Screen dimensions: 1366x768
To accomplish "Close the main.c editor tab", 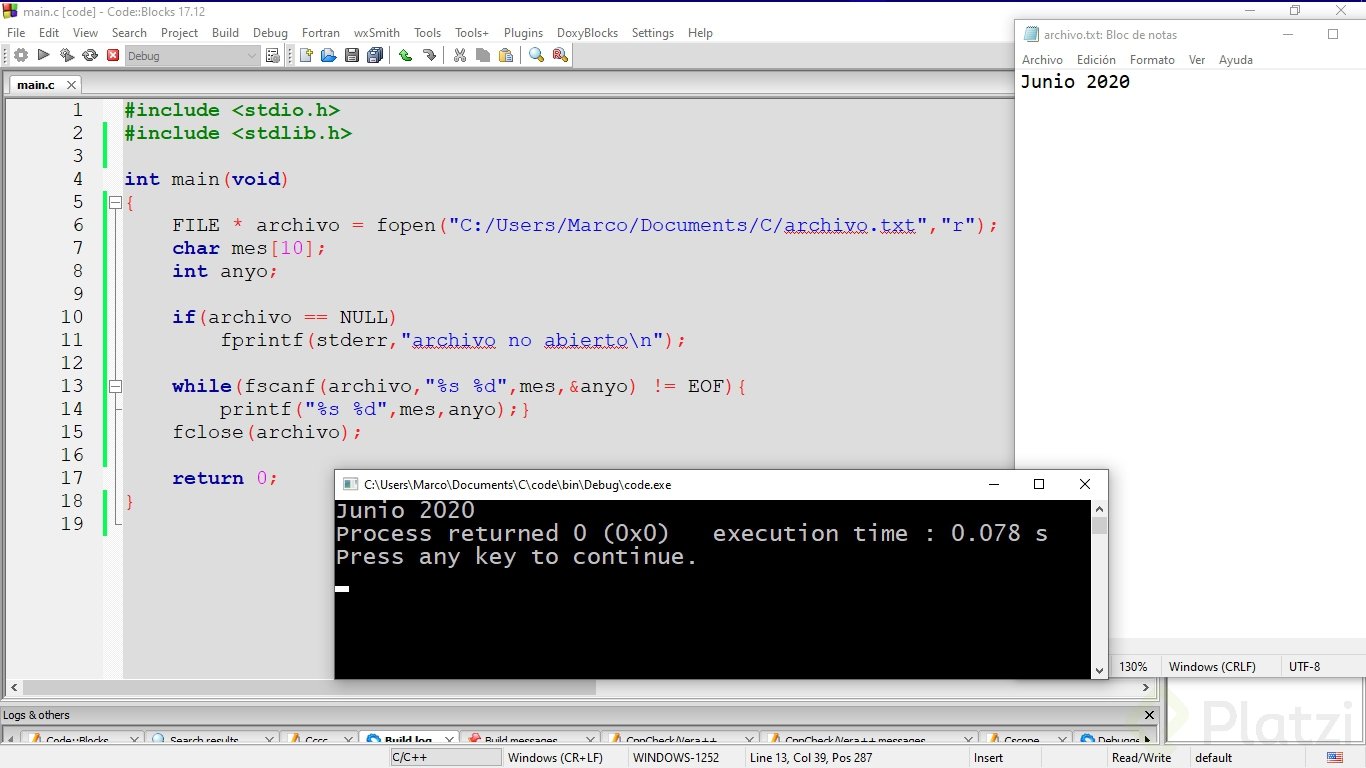I will [x=71, y=85].
